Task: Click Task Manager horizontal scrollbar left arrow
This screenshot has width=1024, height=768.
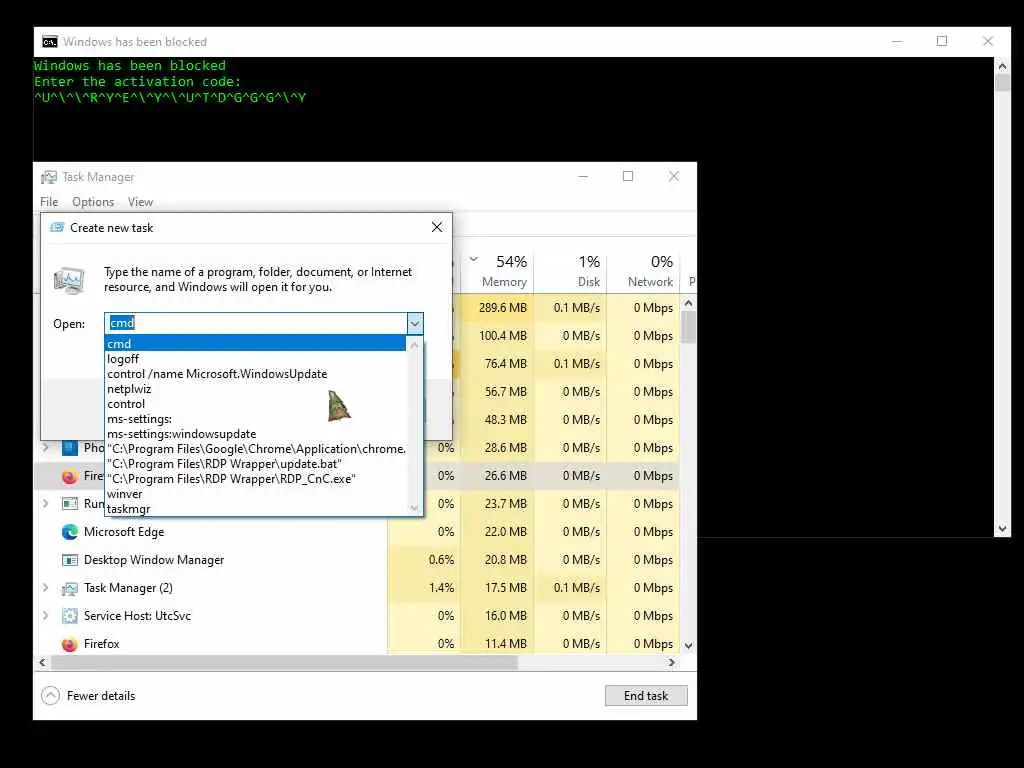Action: [x=42, y=662]
